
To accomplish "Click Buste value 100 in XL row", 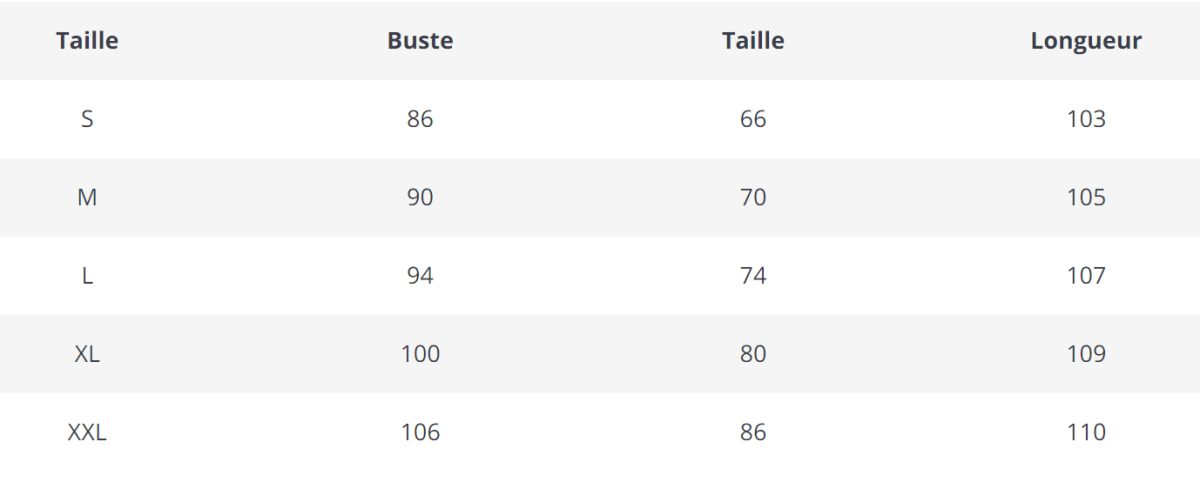I will point(420,354).
